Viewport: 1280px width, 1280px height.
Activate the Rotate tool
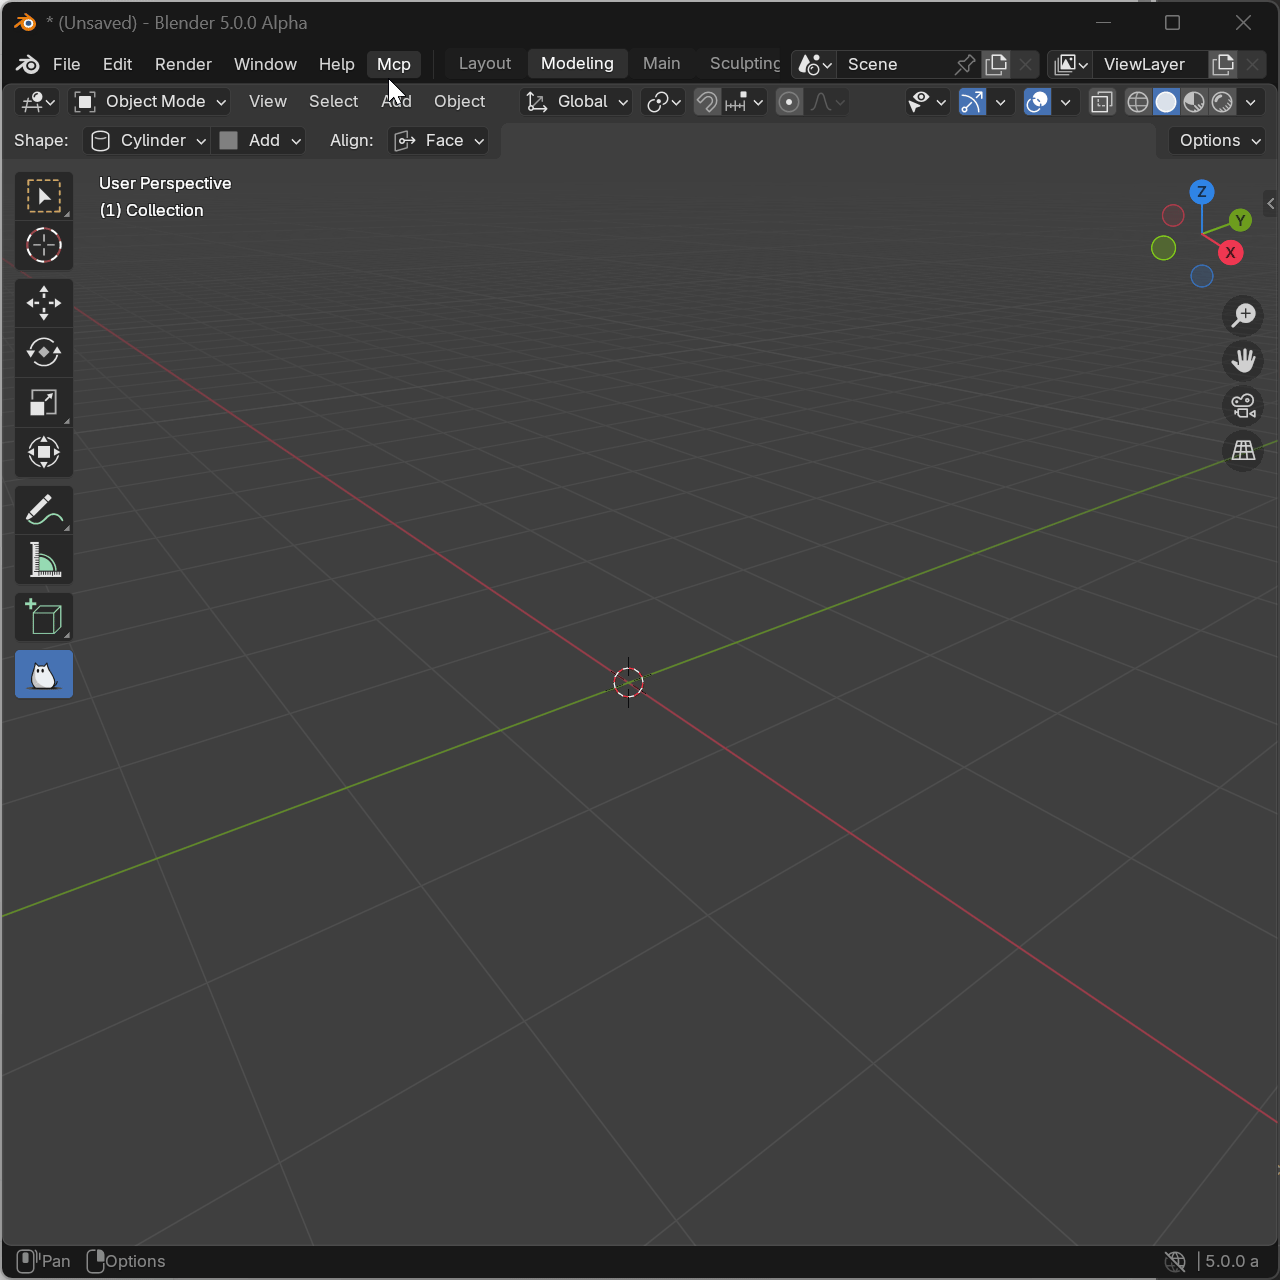[x=44, y=353]
